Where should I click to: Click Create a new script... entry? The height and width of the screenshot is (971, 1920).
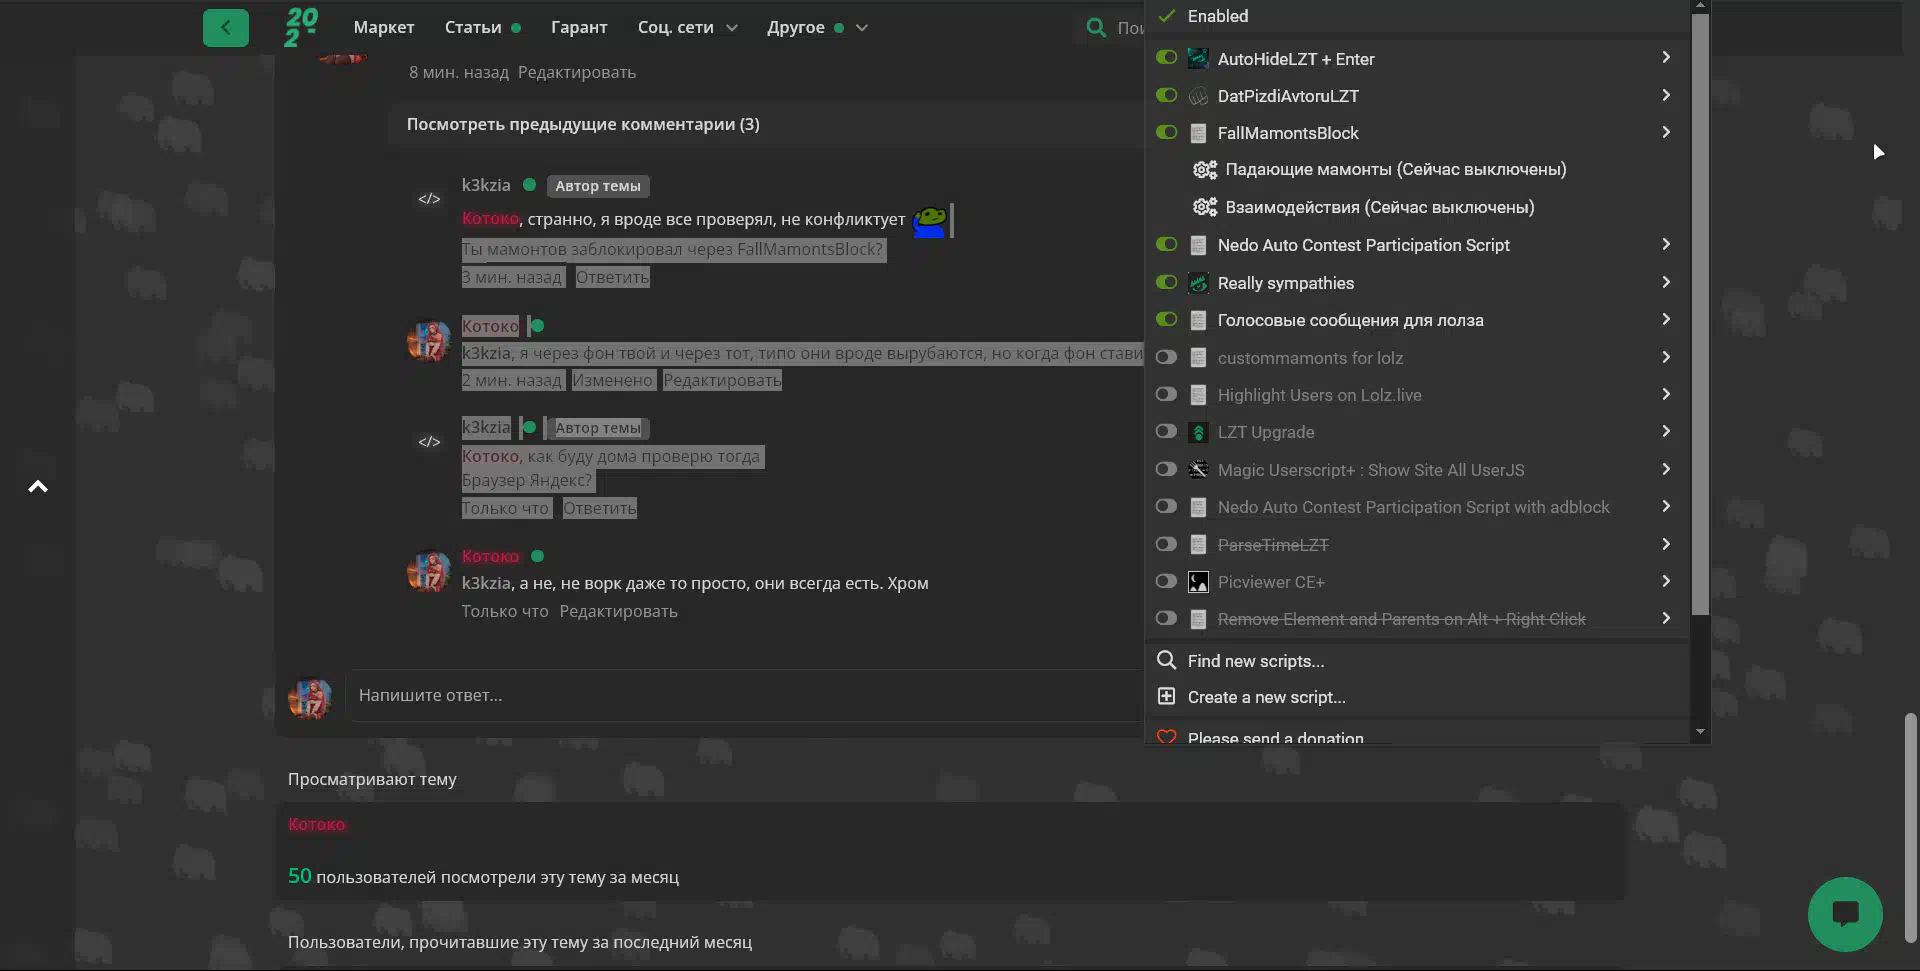tap(1267, 697)
